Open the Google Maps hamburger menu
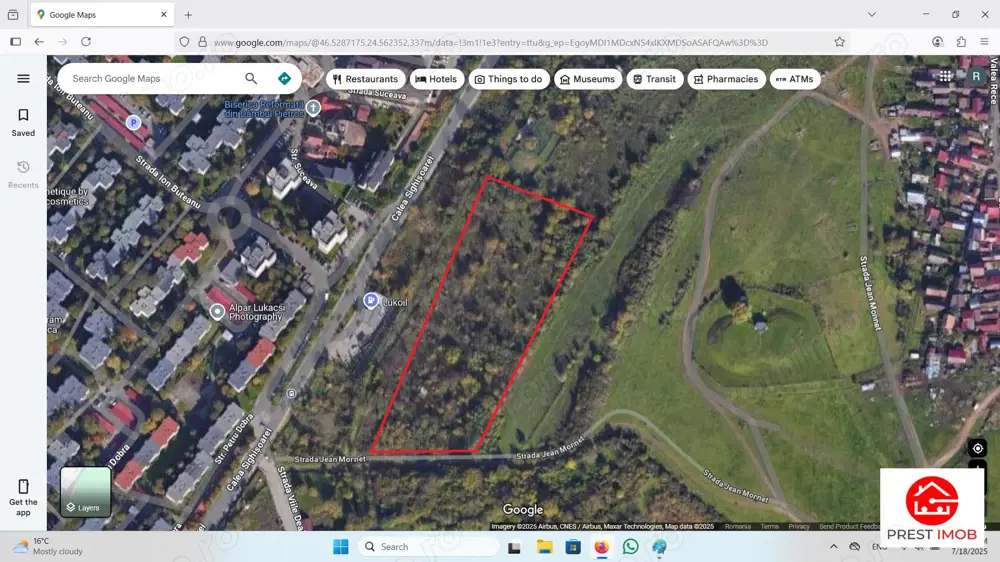1000x562 pixels. point(23,78)
